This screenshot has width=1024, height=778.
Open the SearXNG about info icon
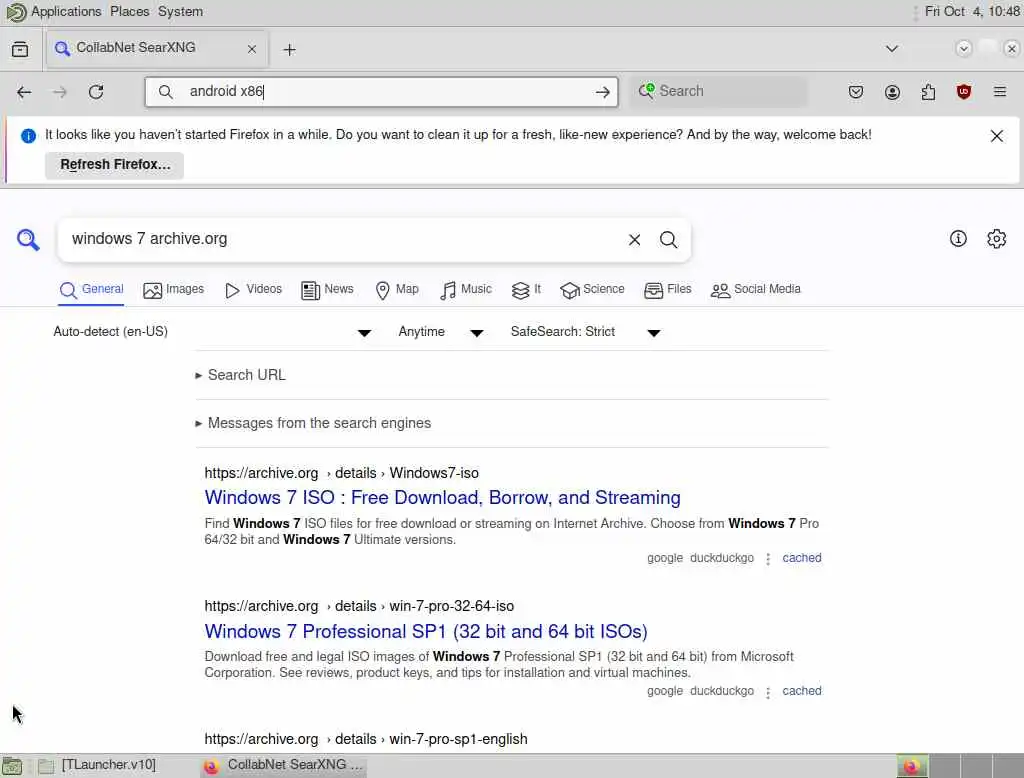(x=958, y=239)
